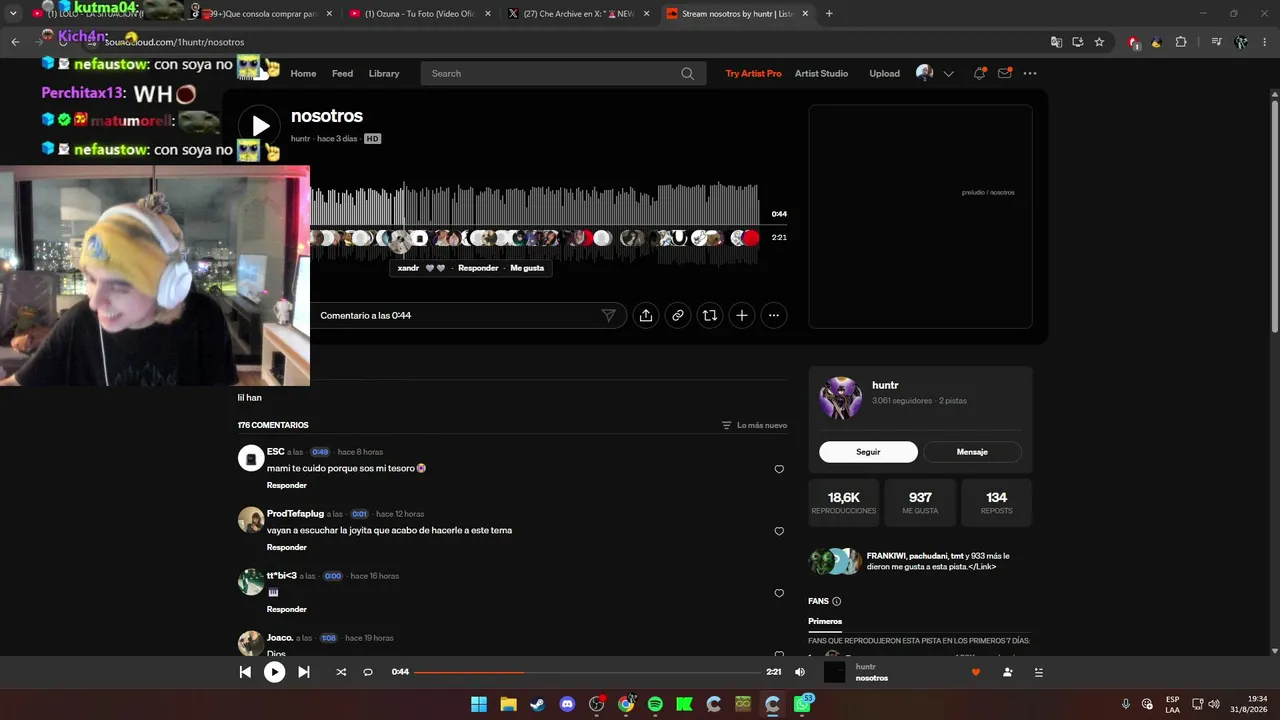This screenshot has height=720, width=1280.
Task: Open the Upload page
Action: tap(884, 73)
